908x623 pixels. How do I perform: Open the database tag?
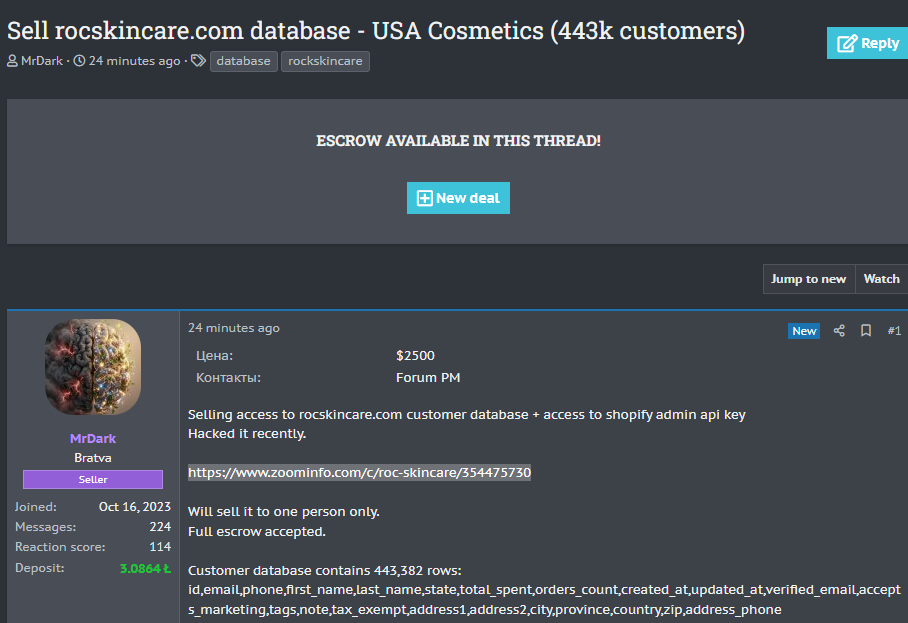tap(243, 61)
